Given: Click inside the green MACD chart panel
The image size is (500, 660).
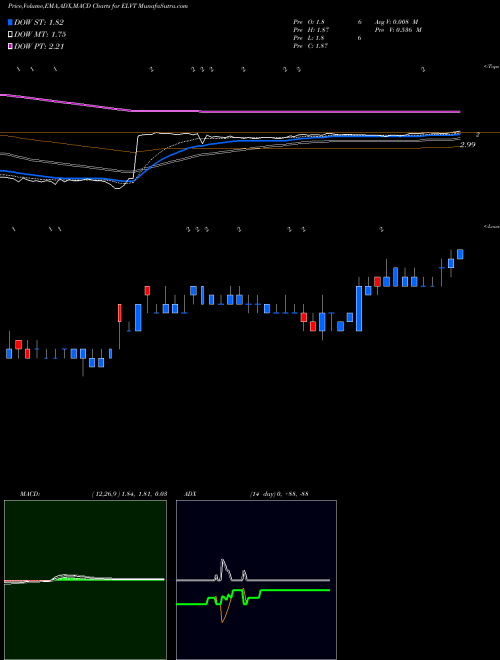Looking at the screenshot, I should point(85,580).
